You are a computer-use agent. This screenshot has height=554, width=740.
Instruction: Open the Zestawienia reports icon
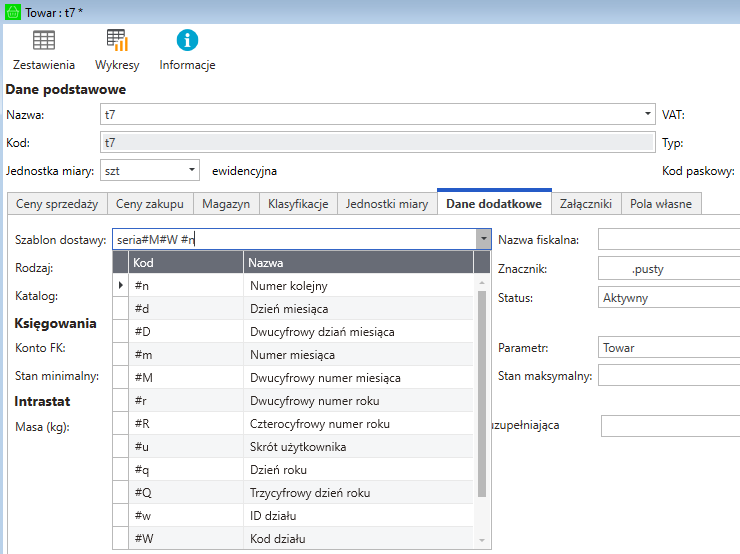click(x=43, y=41)
